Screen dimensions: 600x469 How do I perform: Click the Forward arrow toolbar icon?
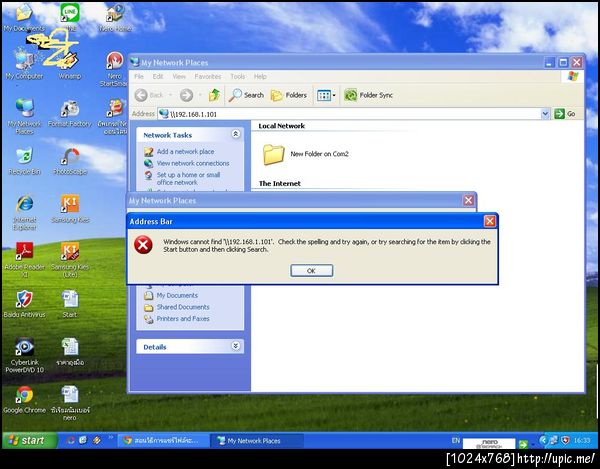(186, 95)
